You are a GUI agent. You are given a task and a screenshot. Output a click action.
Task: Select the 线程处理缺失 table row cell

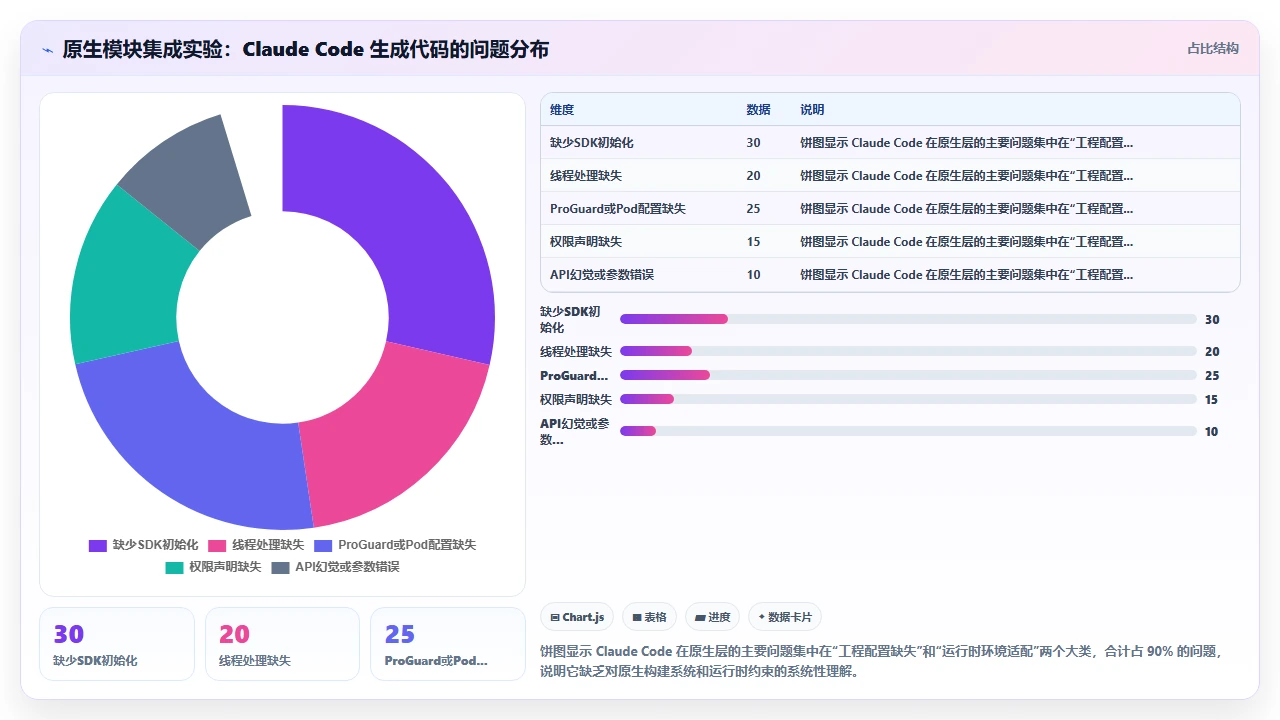pos(585,176)
